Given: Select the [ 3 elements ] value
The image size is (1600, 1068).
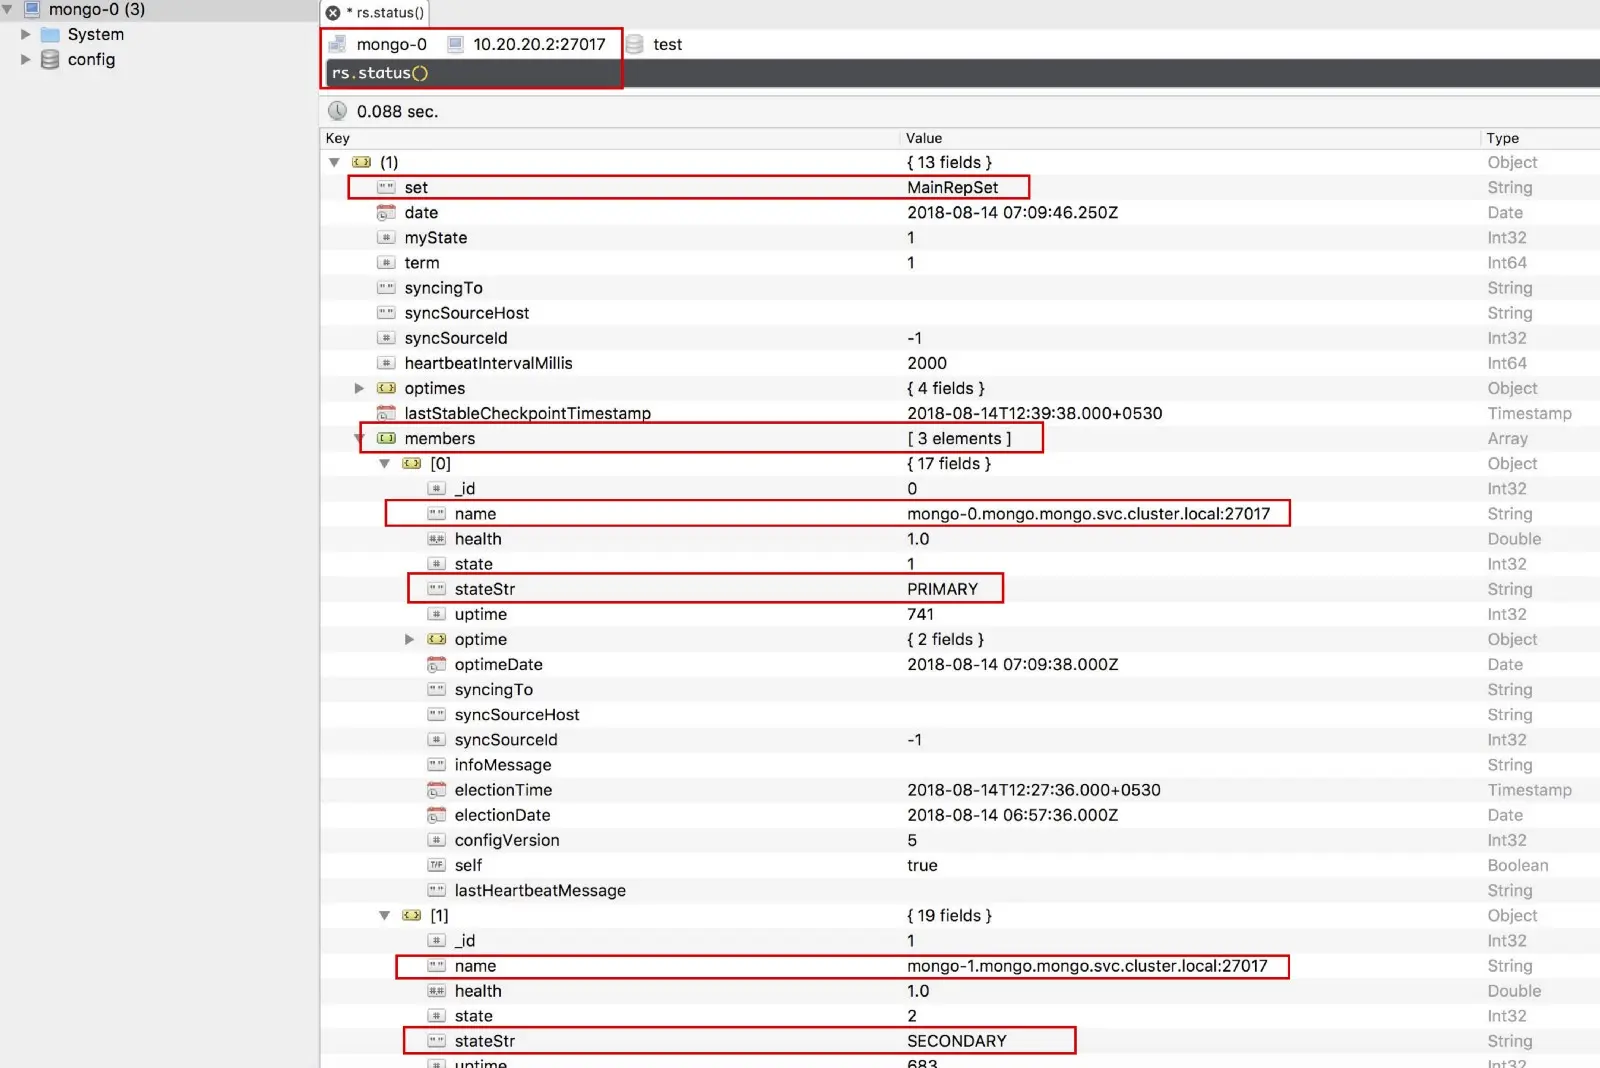Looking at the screenshot, I should click(x=959, y=438).
